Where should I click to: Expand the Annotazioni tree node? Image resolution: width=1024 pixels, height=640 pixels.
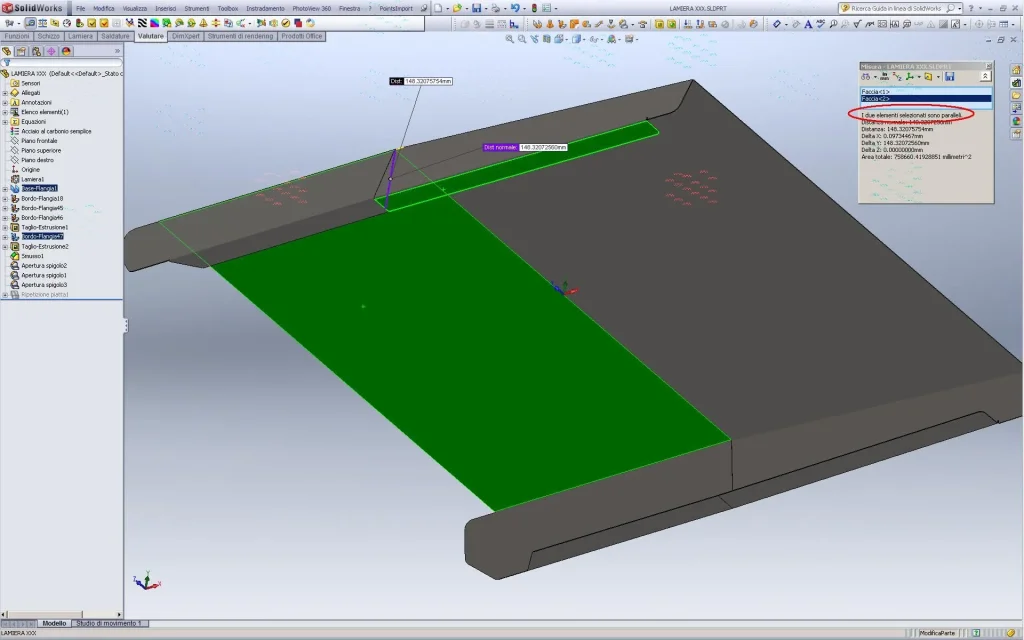(5, 102)
